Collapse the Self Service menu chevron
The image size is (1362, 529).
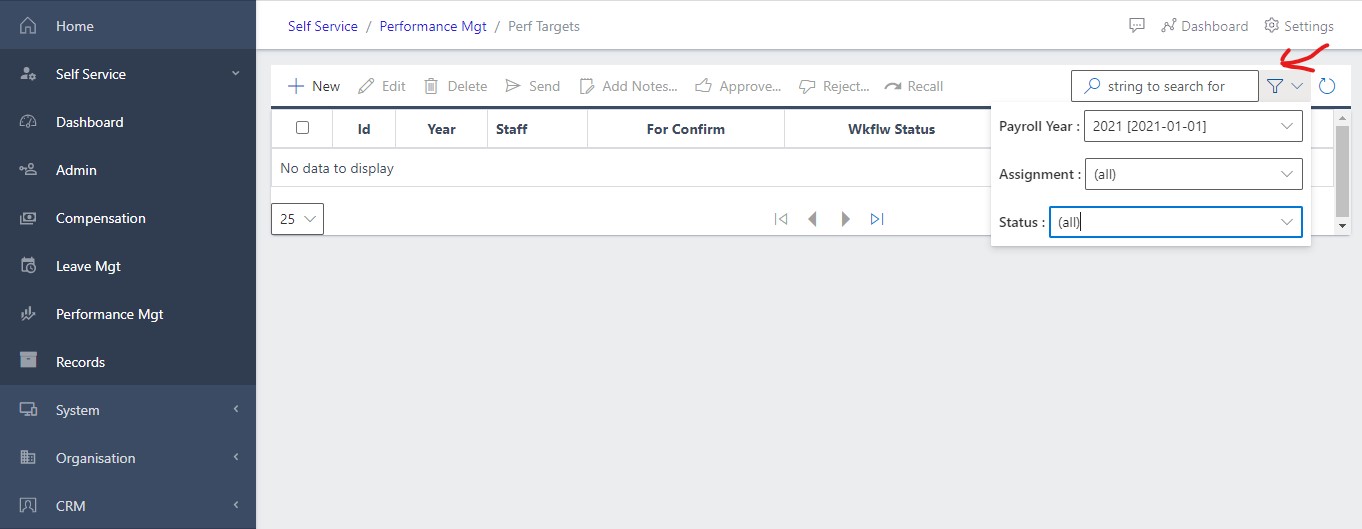[x=235, y=74]
